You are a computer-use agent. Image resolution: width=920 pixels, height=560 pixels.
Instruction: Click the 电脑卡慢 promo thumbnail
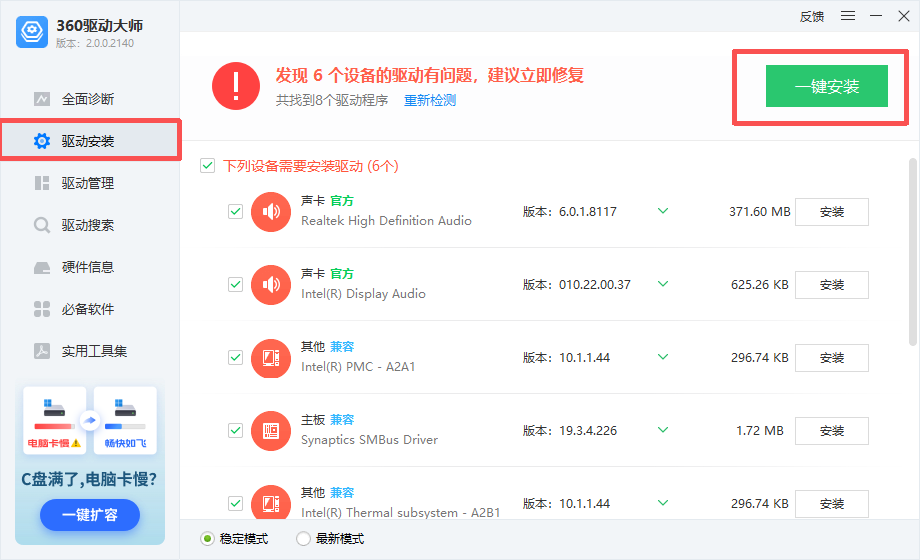click(55, 420)
